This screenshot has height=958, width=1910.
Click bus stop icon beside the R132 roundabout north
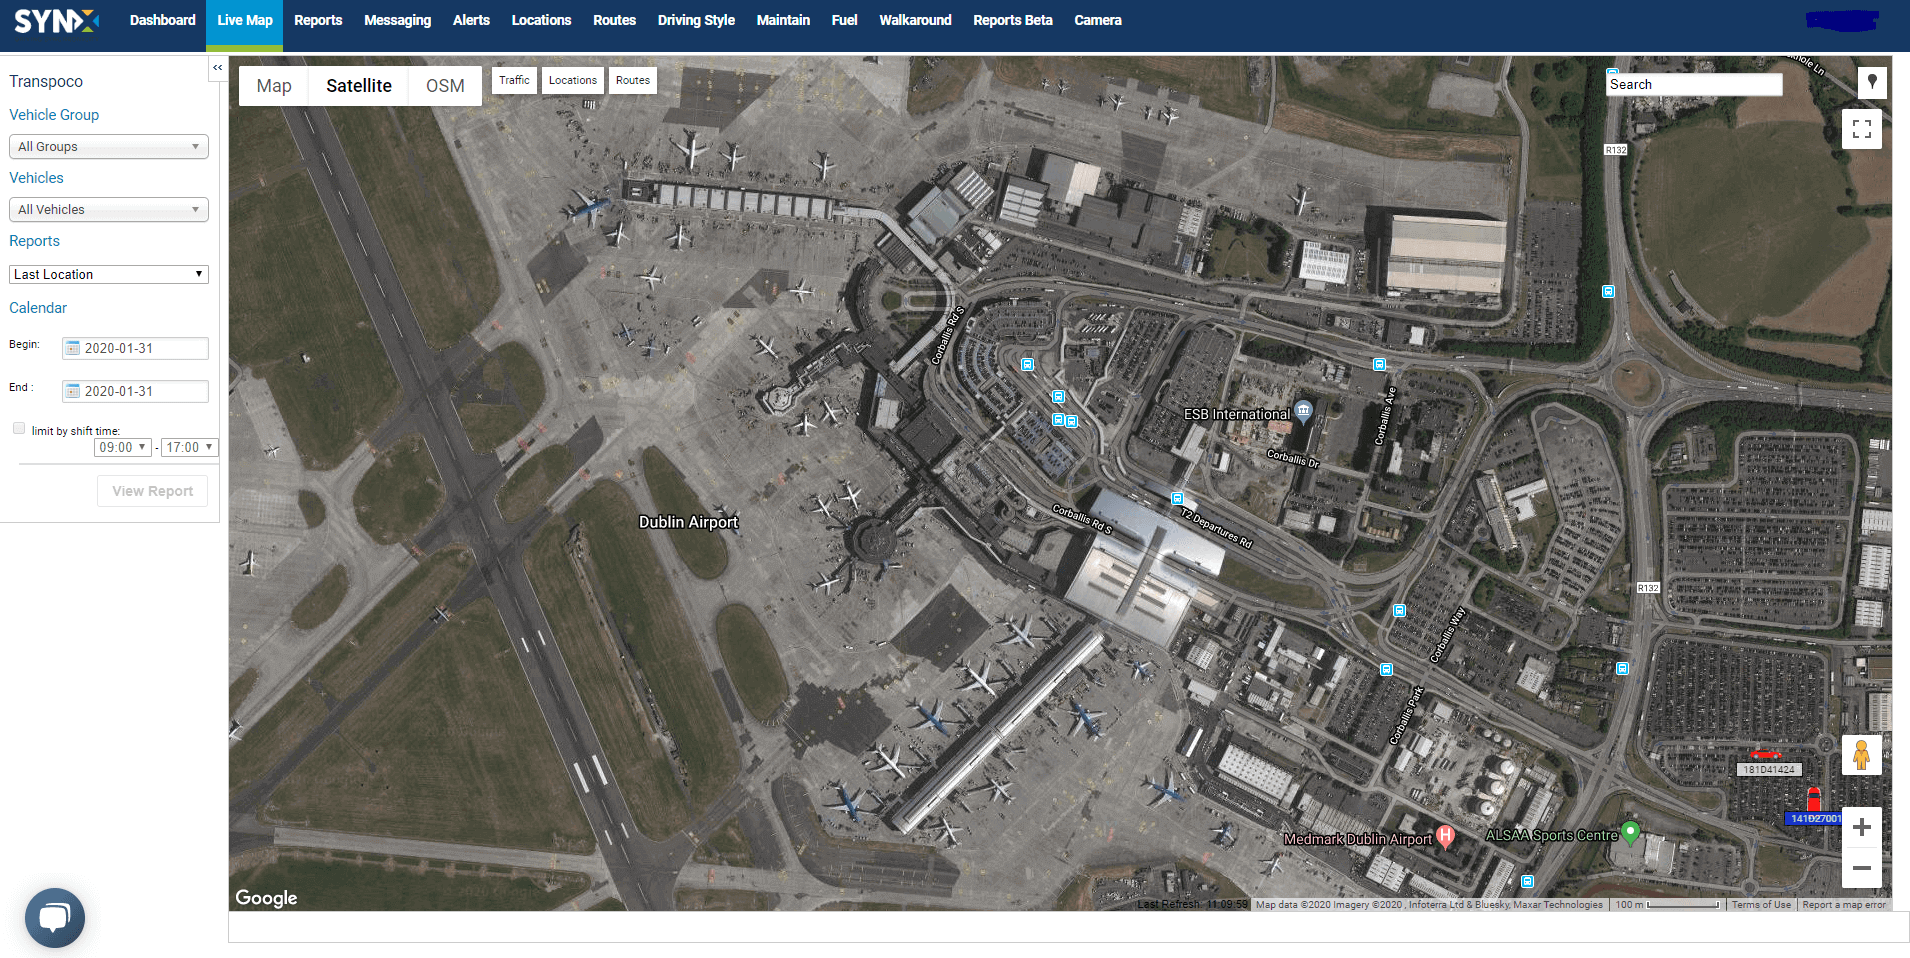[x=1608, y=292]
